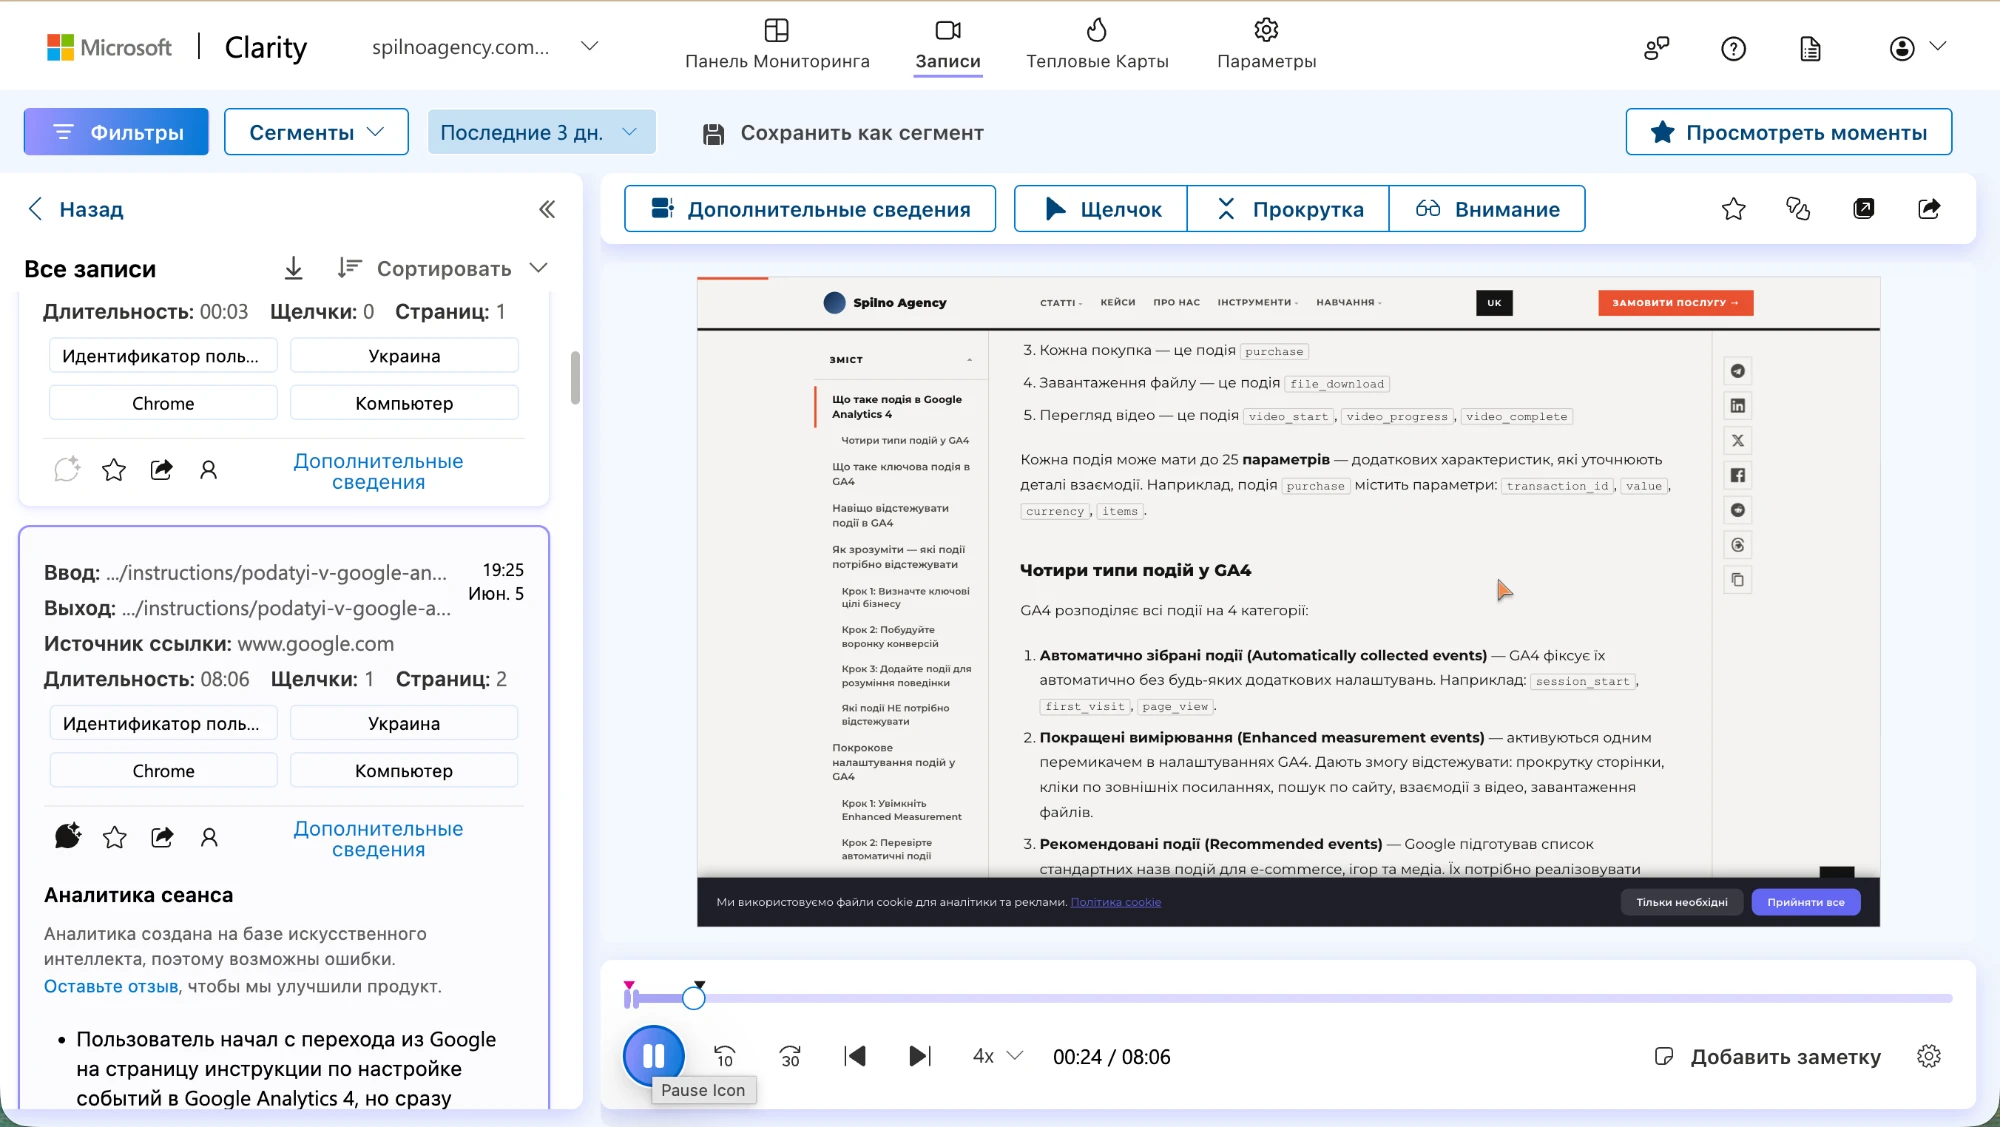Open the Фильтры panel
This screenshot has height=1127, width=2000.
[x=116, y=132]
